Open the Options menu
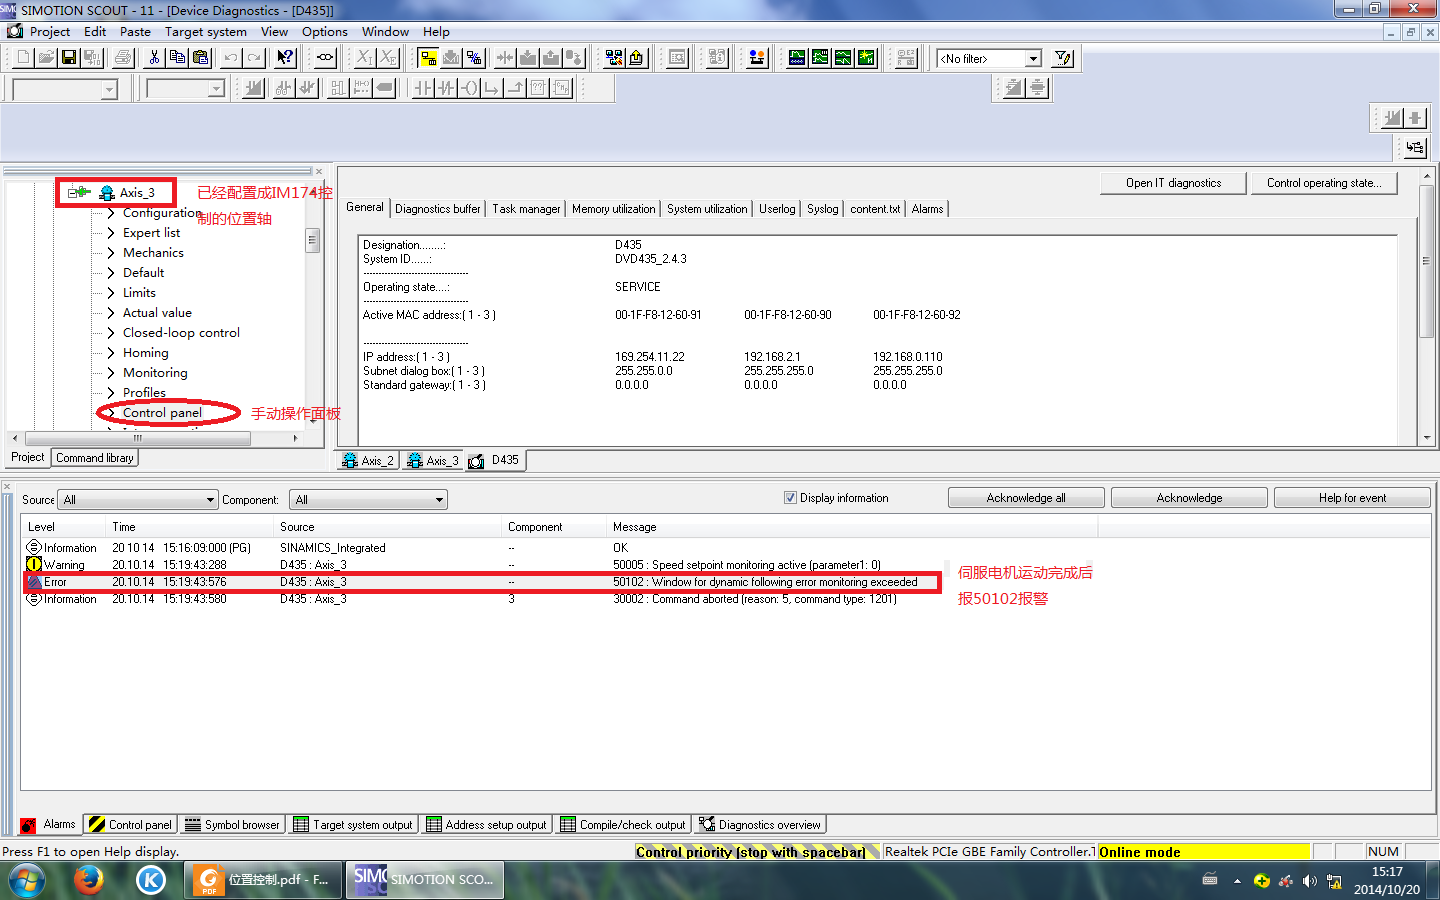Viewport: 1440px width, 900px height. [325, 32]
